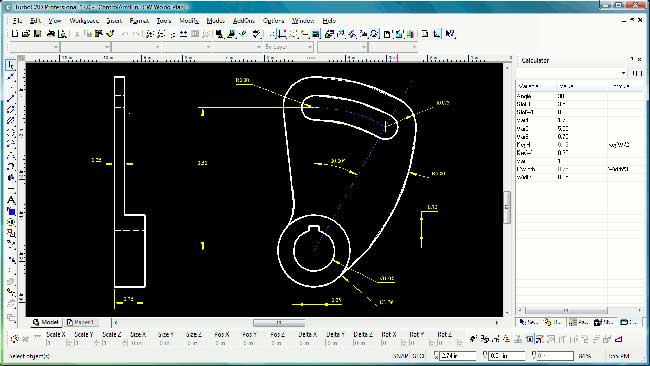This screenshot has height=366, width=650.
Task: Open the Help menu
Action: coord(329,20)
